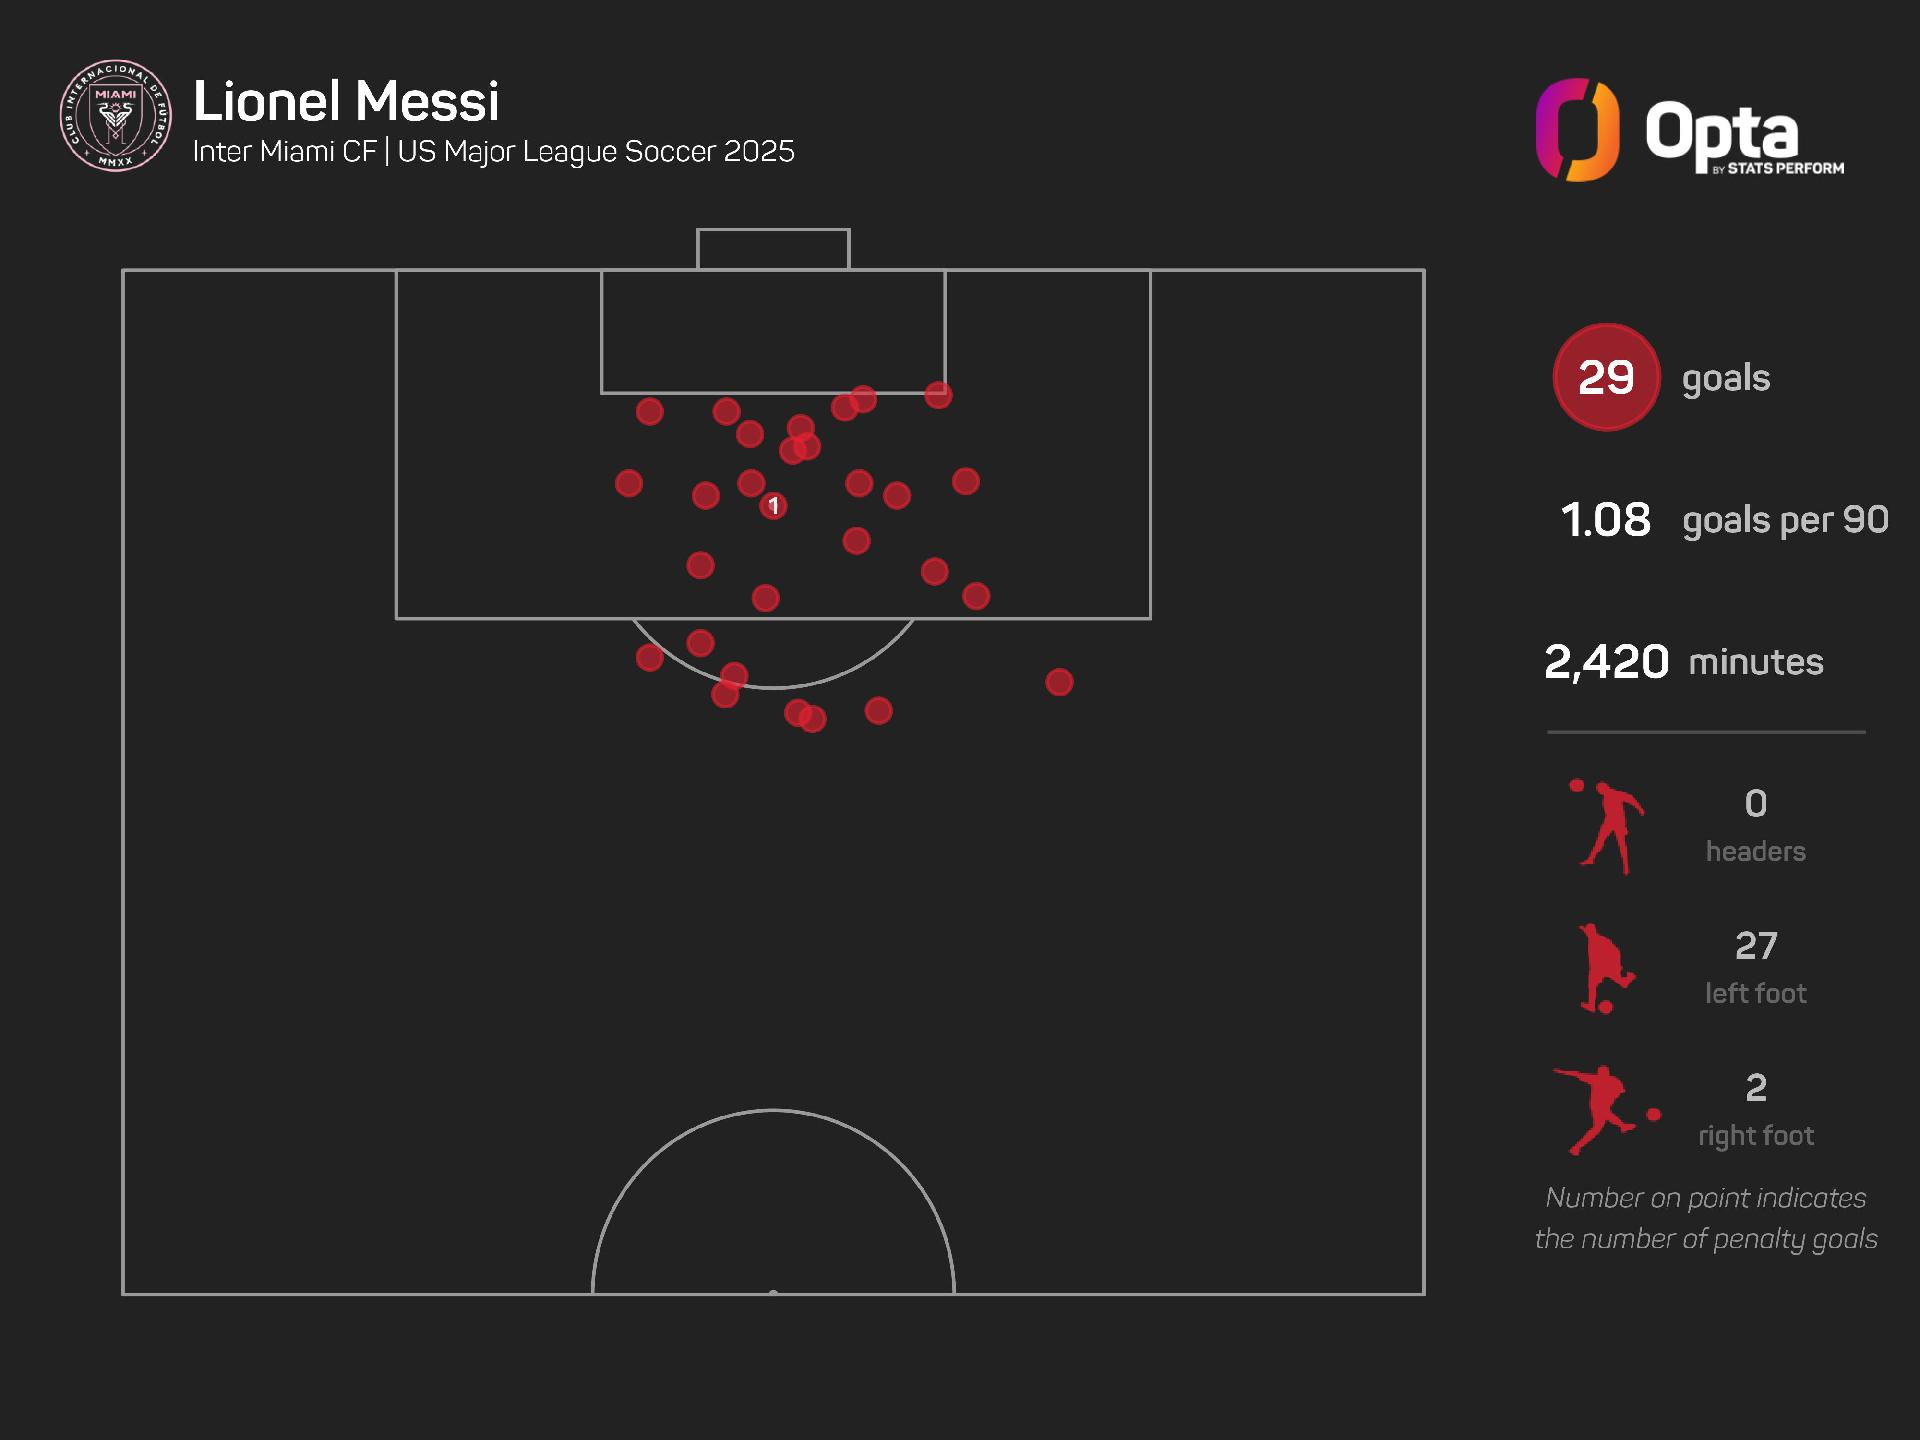Click the 0 headers count
Screen dimensions: 1920x1440
[1756, 803]
